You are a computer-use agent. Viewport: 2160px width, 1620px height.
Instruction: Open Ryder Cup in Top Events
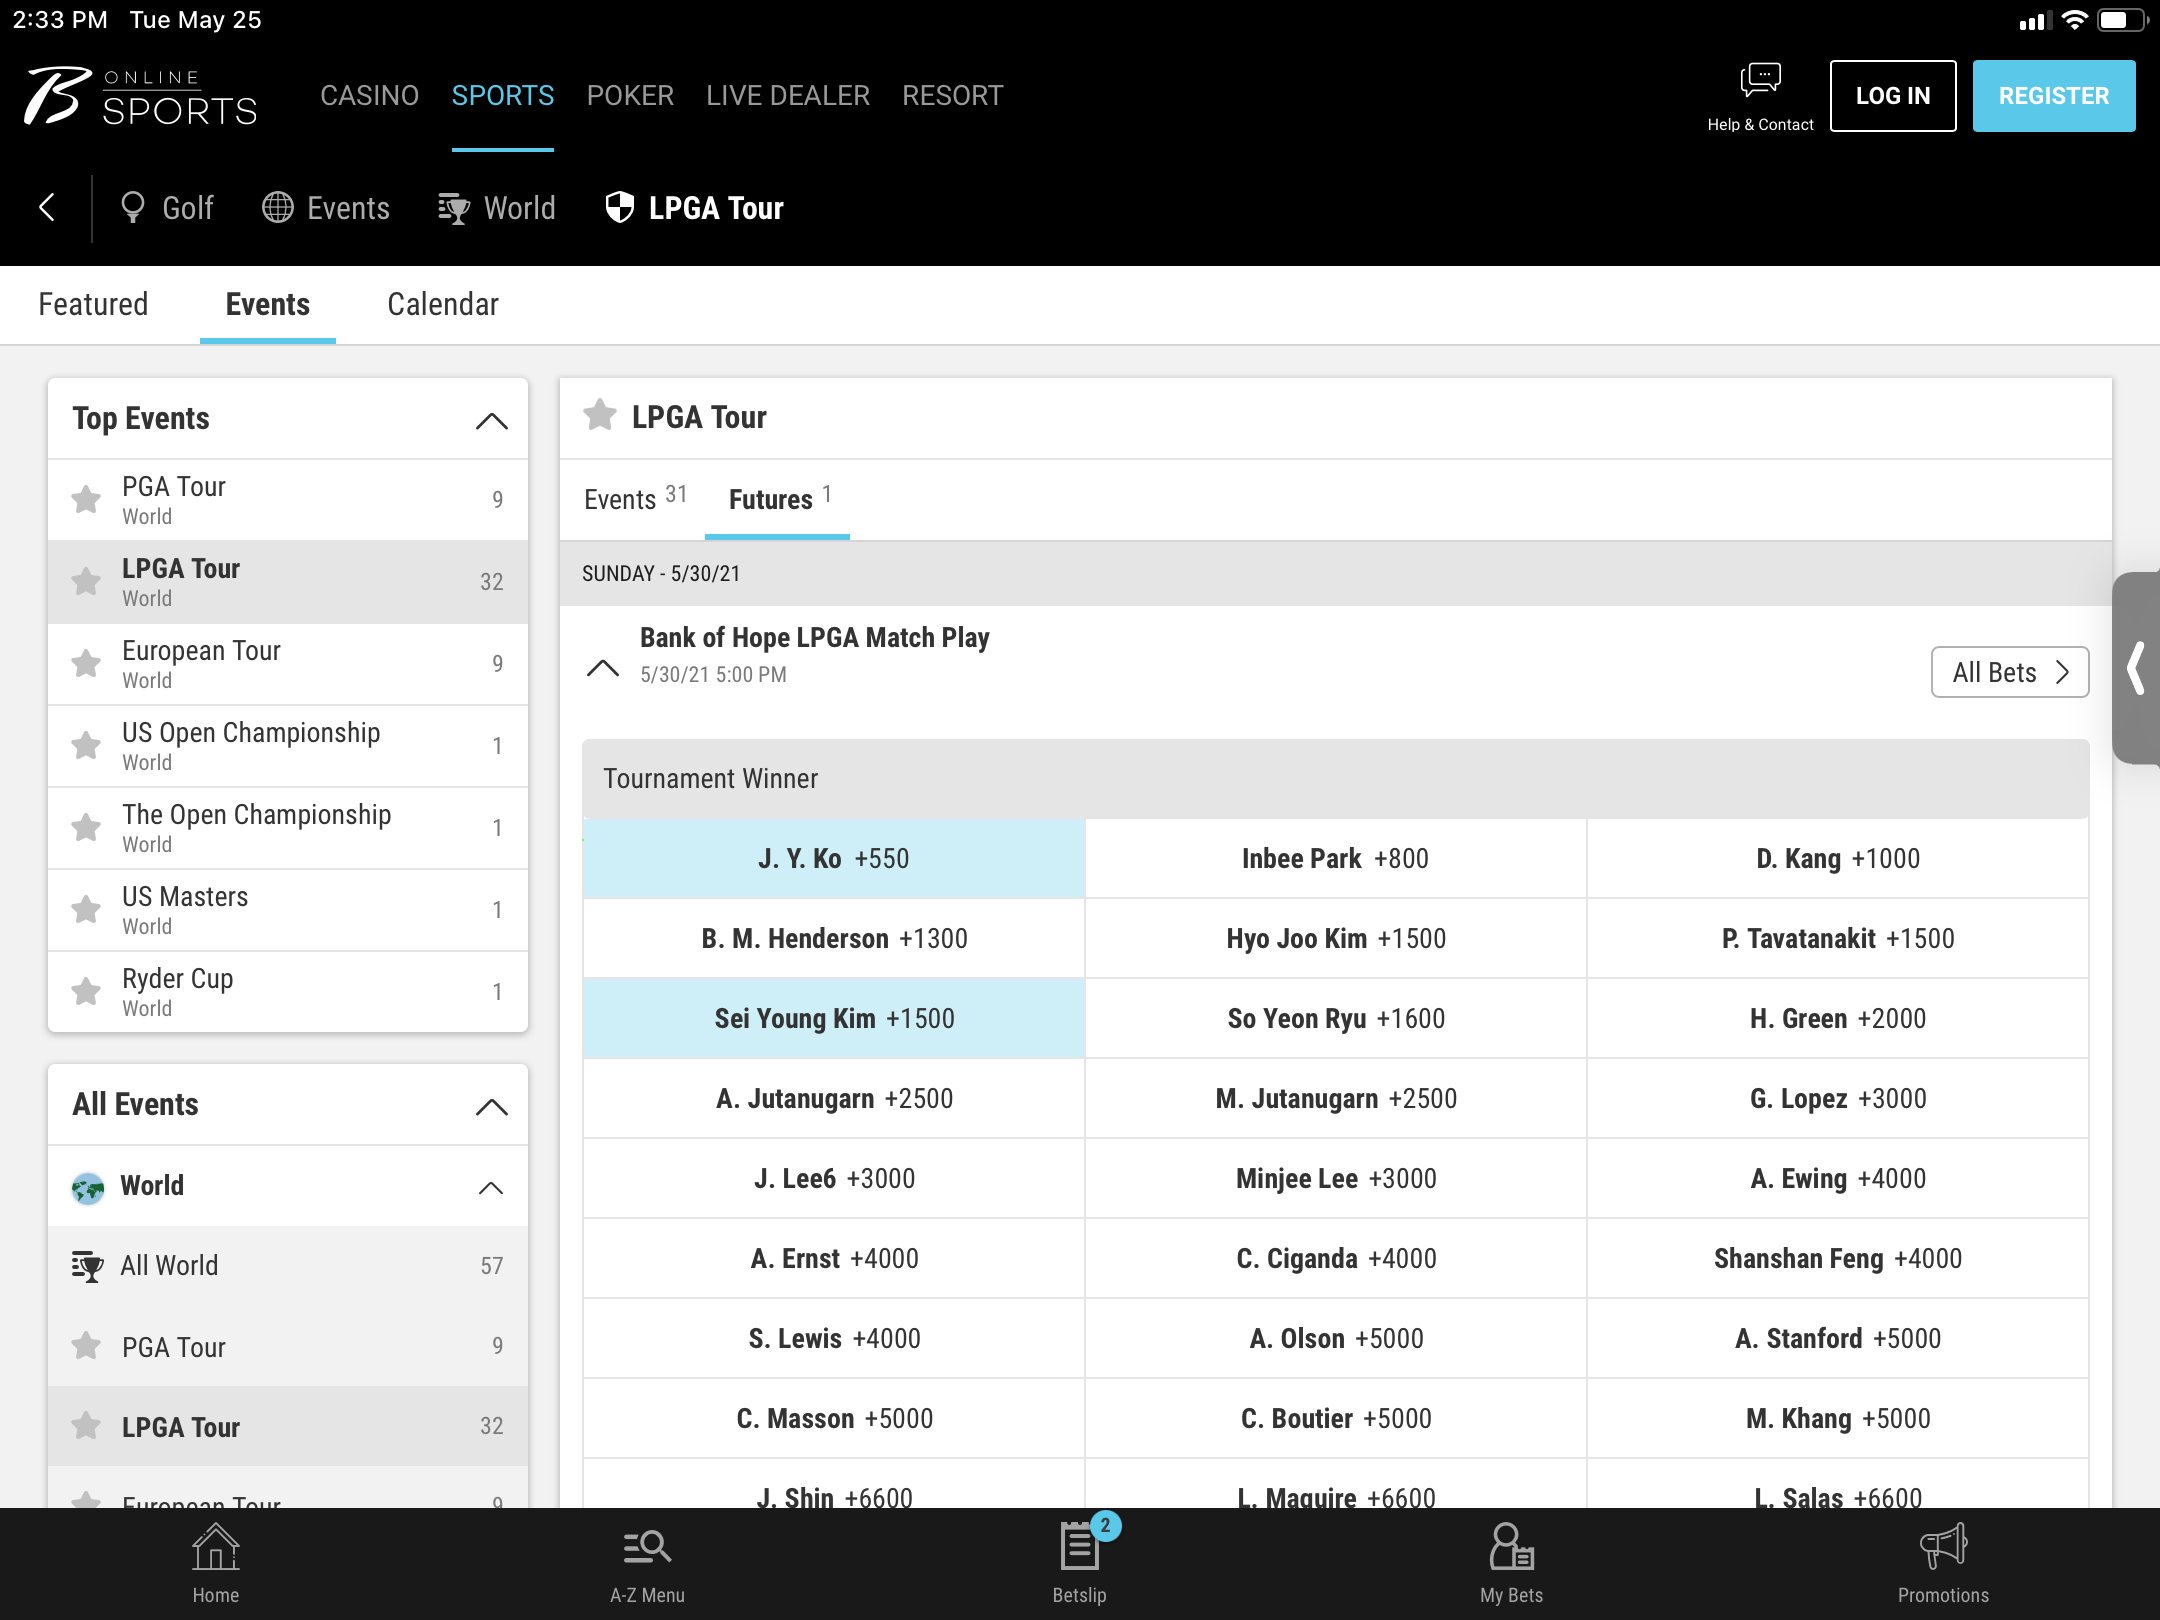288,992
